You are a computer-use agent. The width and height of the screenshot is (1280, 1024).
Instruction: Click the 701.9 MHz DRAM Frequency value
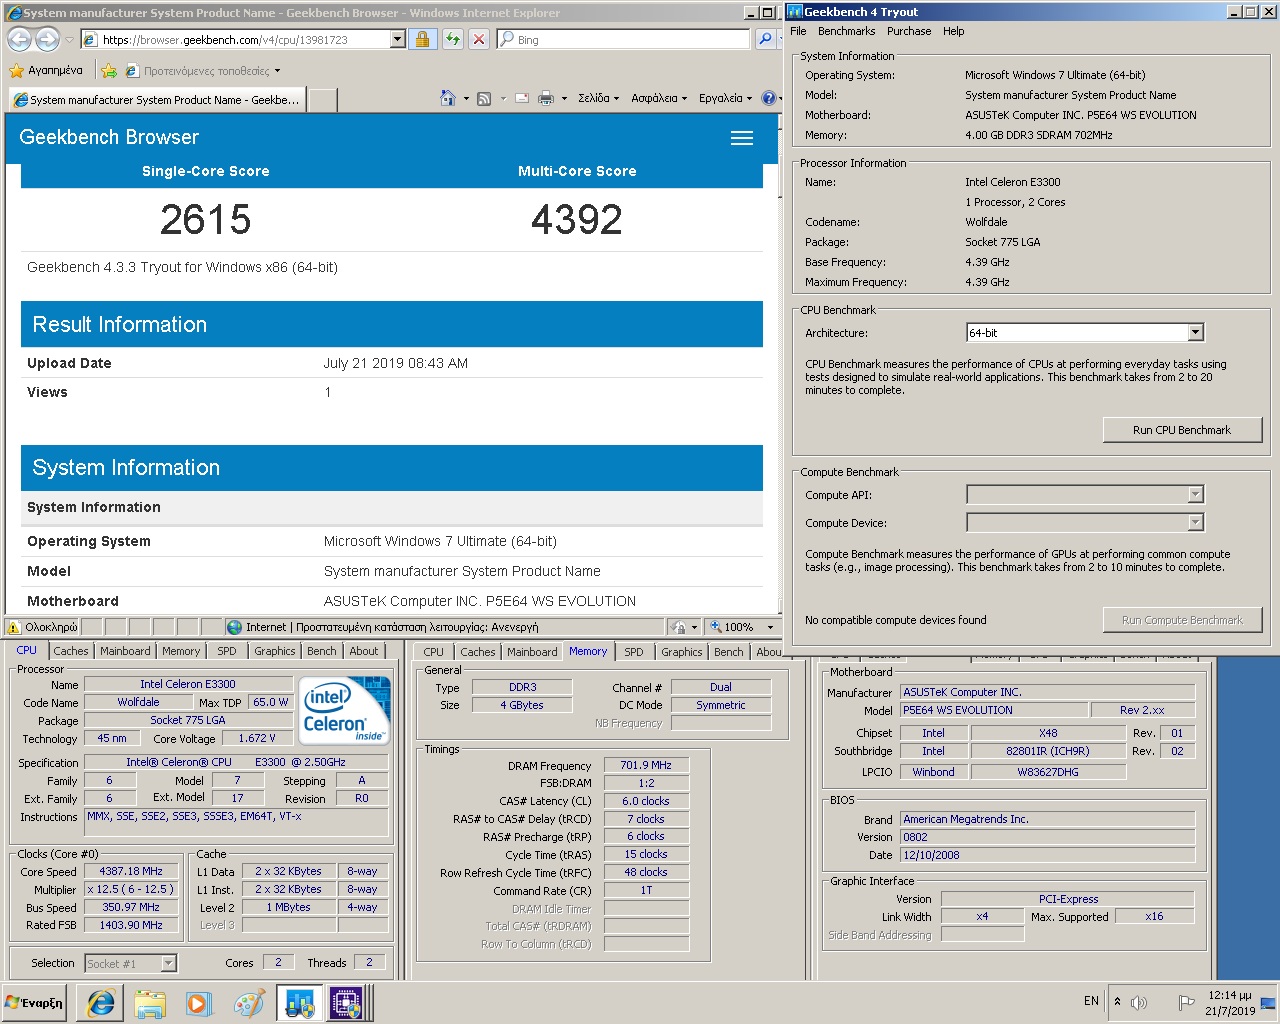pos(646,765)
